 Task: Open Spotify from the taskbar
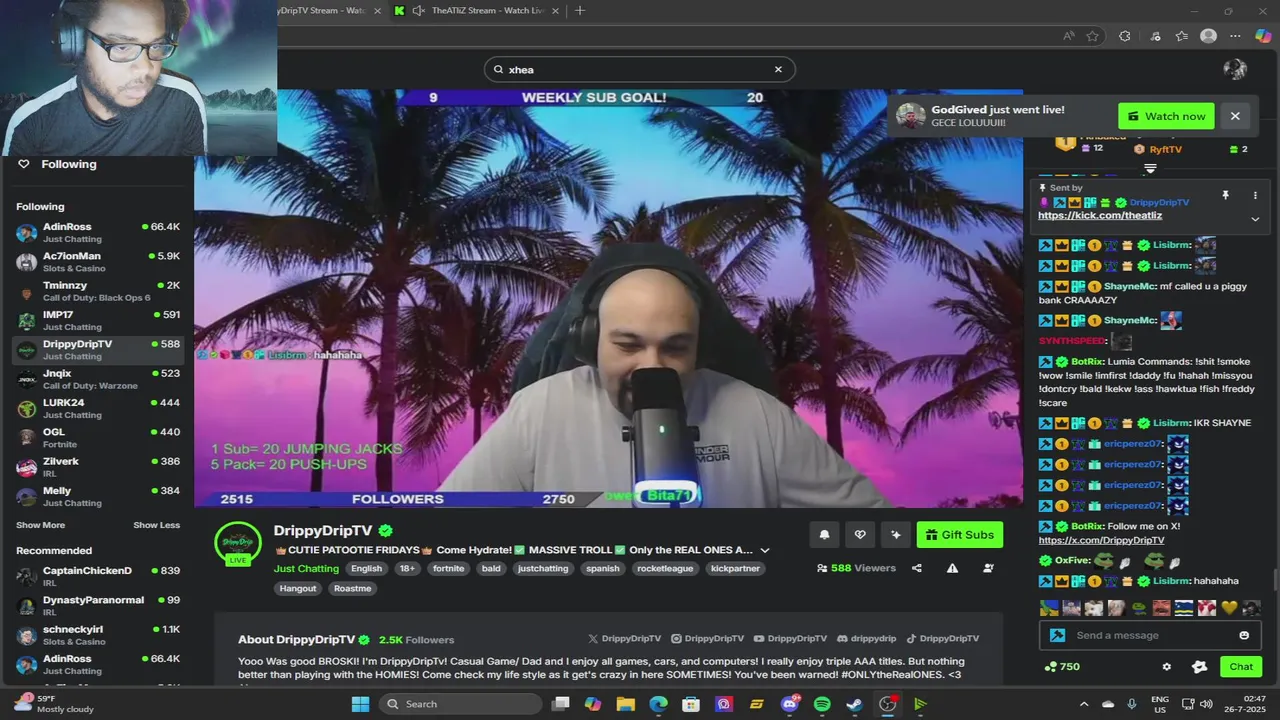822,704
